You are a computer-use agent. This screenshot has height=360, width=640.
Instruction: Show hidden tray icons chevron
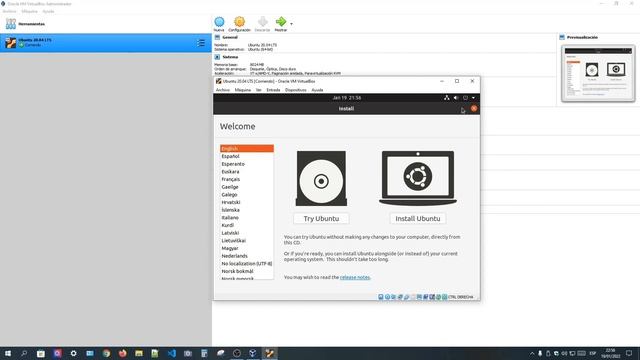(x=532, y=353)
